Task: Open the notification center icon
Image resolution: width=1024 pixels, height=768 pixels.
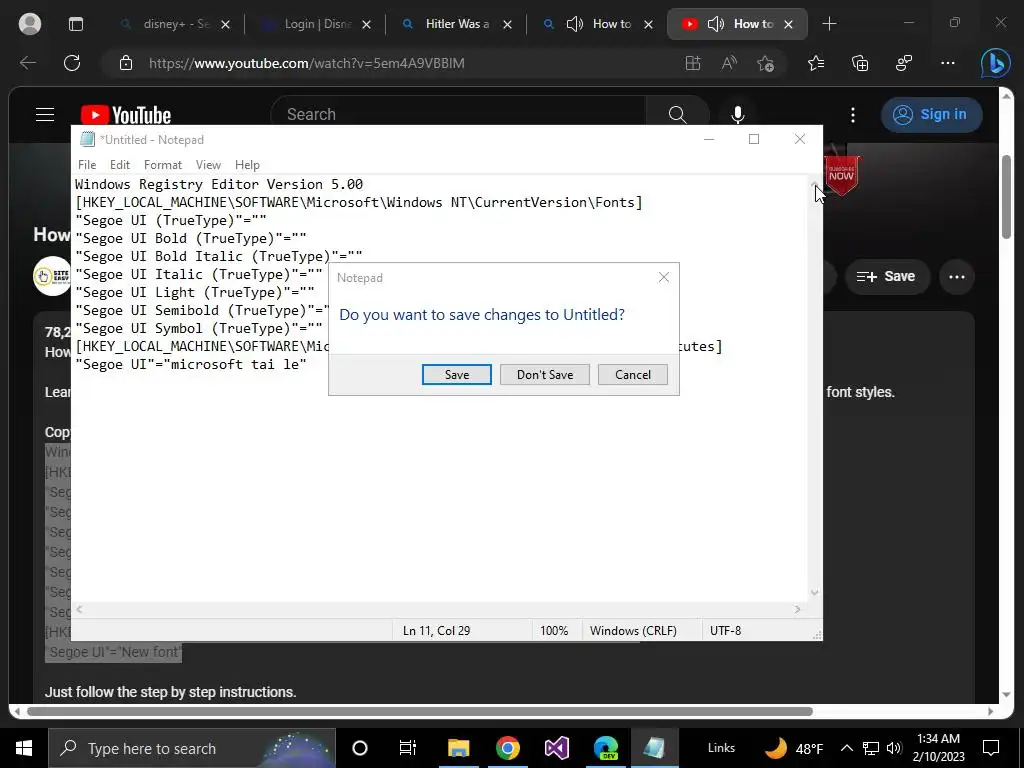Action: click(991, 748)
